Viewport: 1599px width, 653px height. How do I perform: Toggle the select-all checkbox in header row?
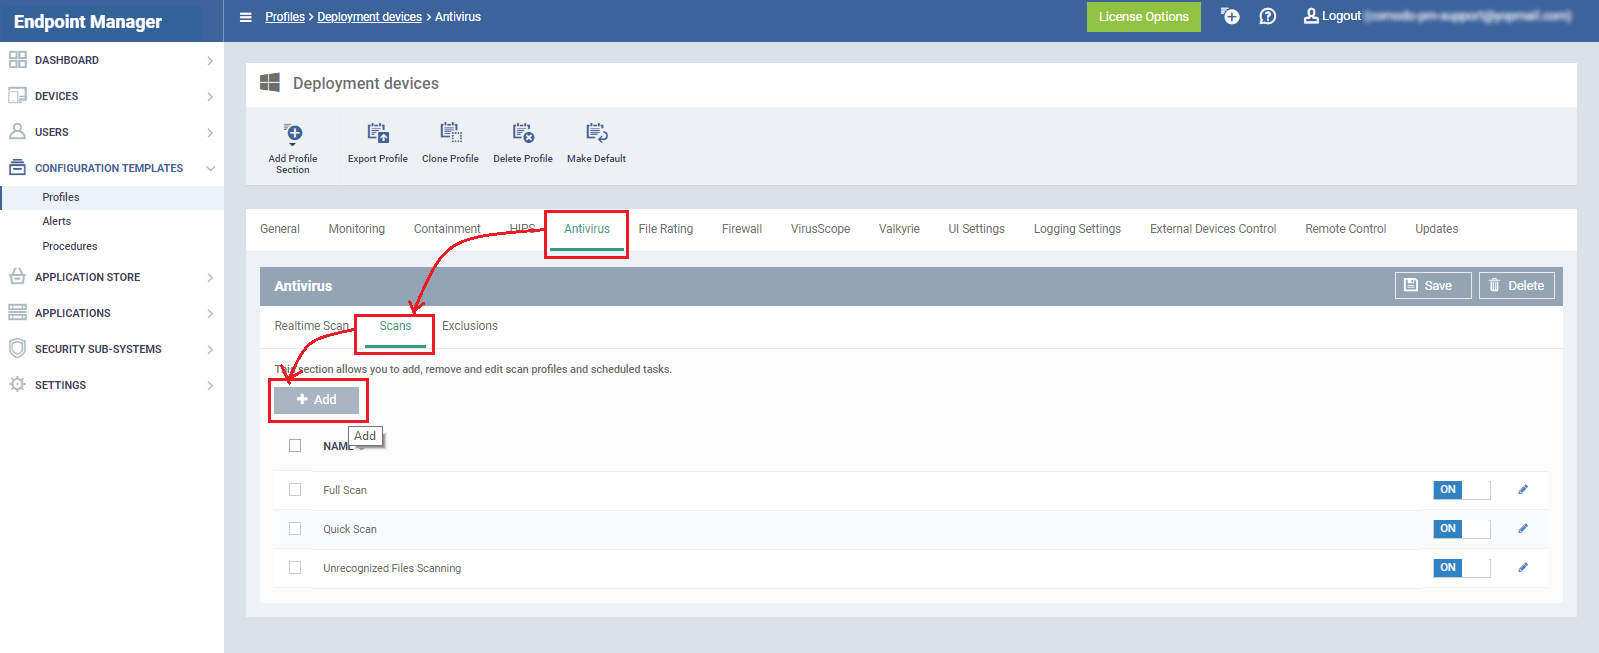(x=295, y=446)
